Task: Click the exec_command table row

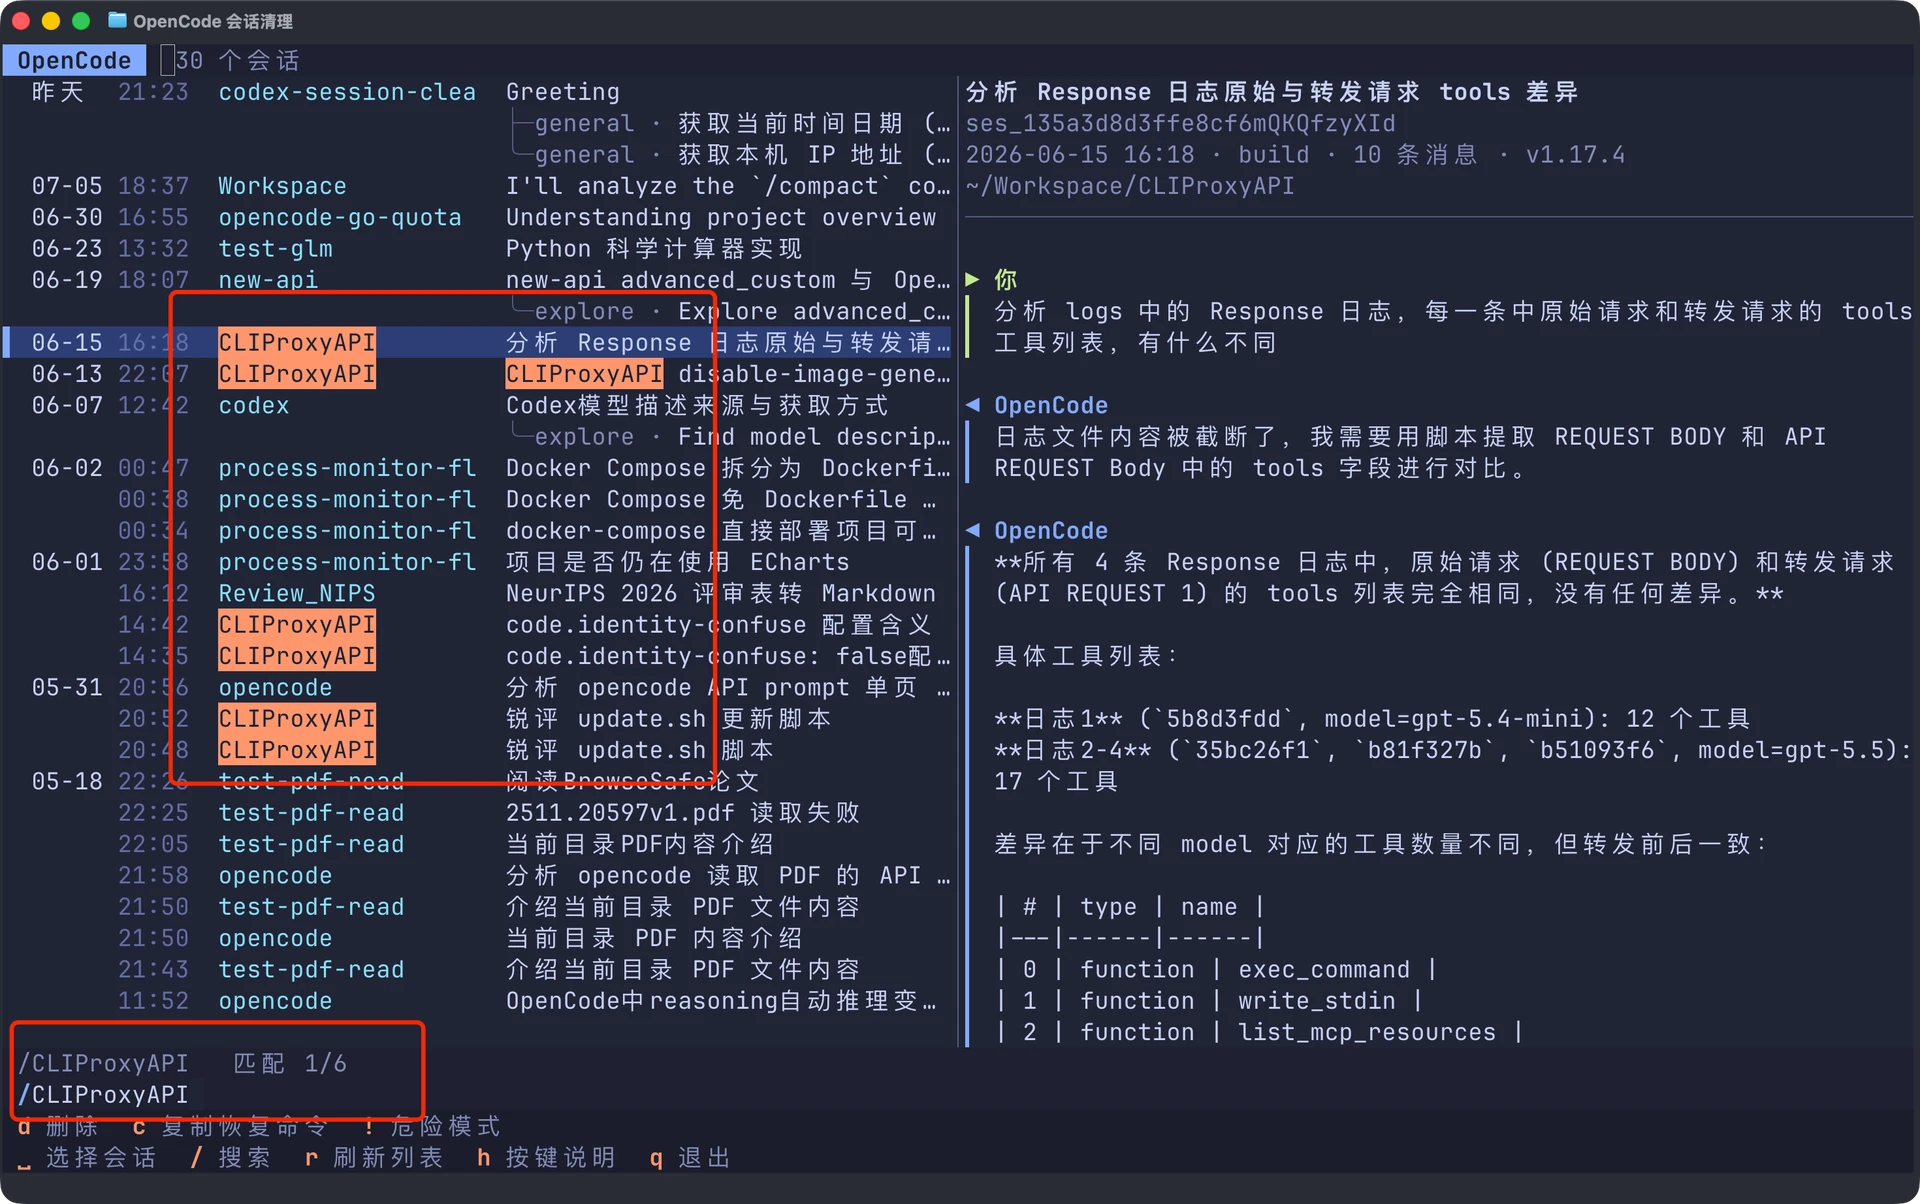Action: 1216,970
